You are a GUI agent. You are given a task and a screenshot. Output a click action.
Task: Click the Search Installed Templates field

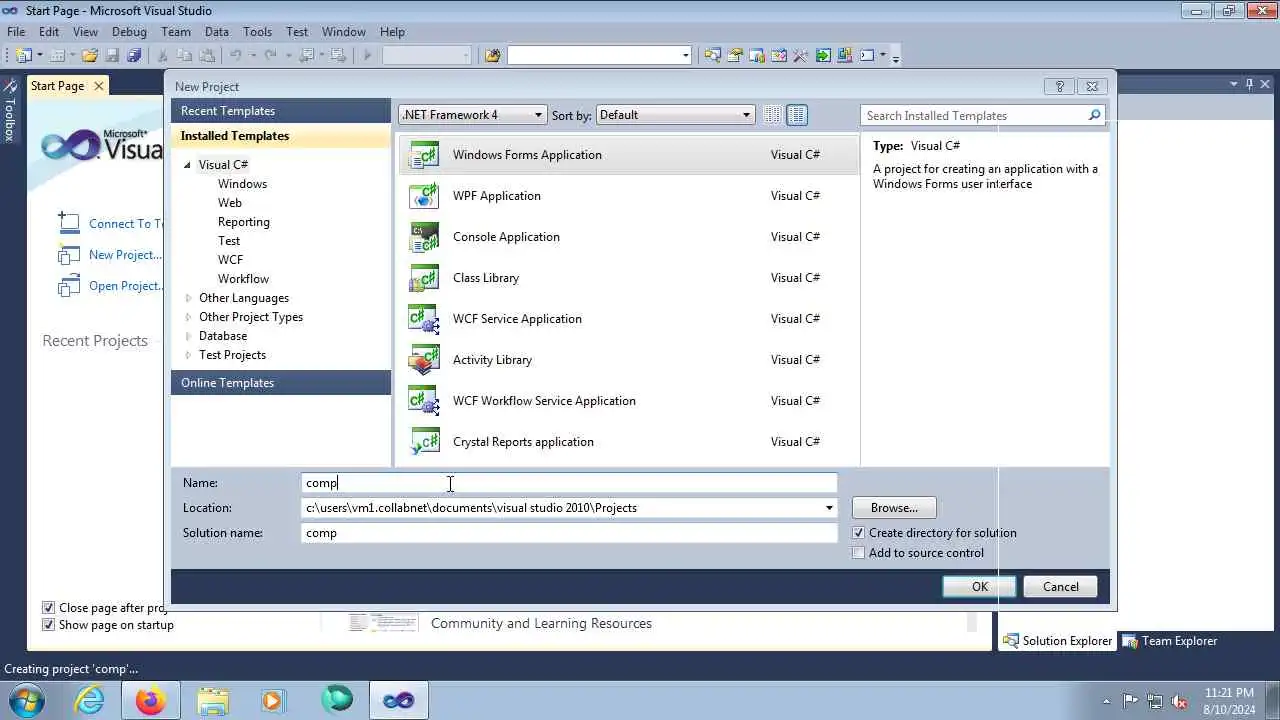click(x=973, y=116)
